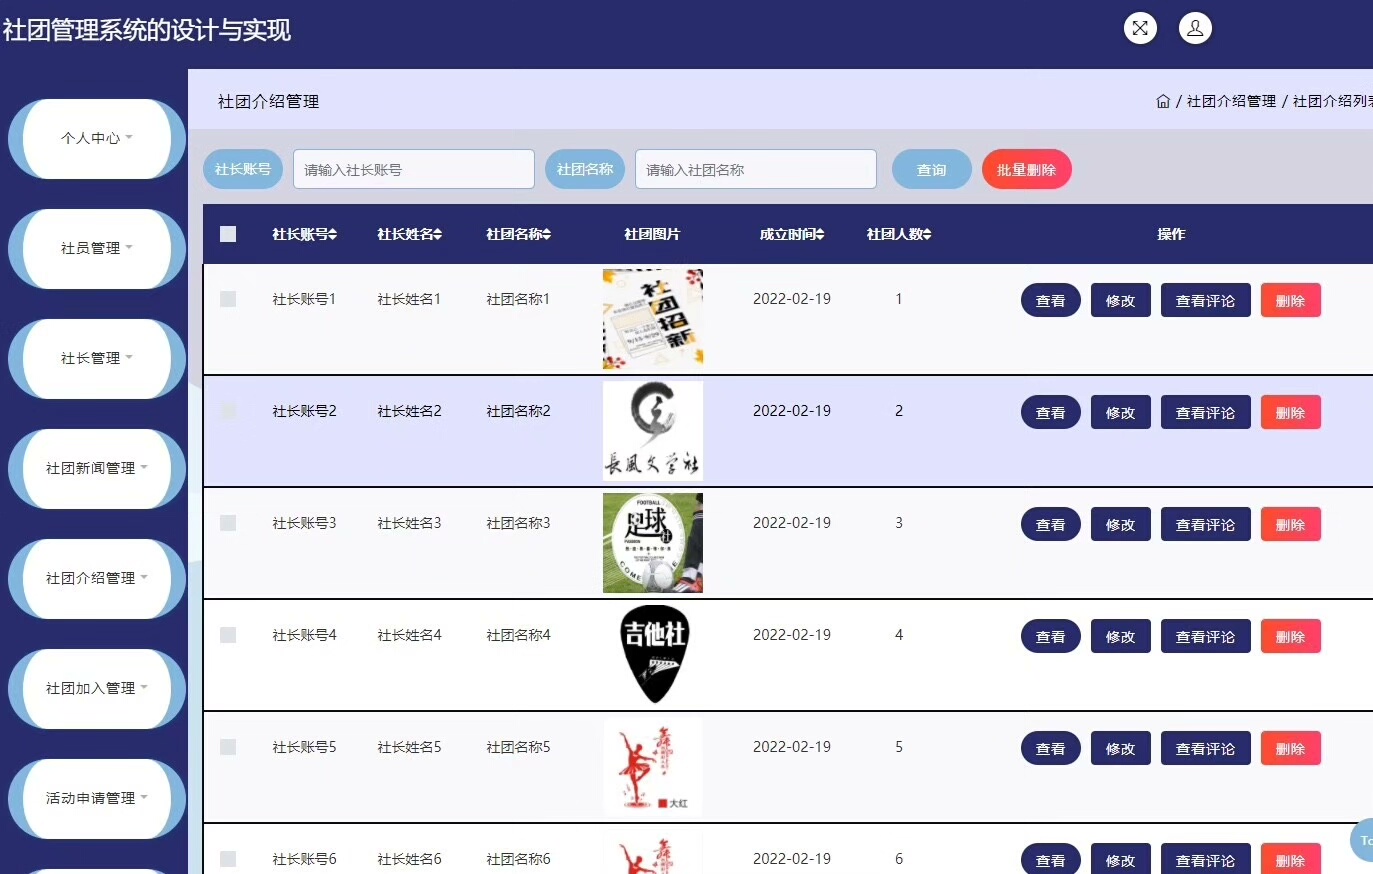Delete the 社团名称2 row
Screen dimensions: 1373x874
tap(1291, 413)
